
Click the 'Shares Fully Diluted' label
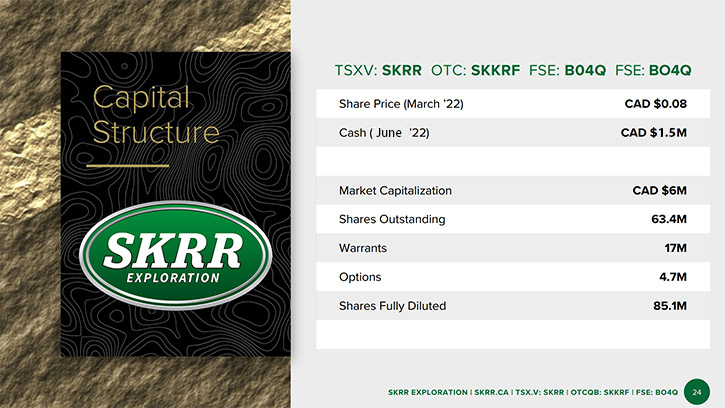[393, 306]
